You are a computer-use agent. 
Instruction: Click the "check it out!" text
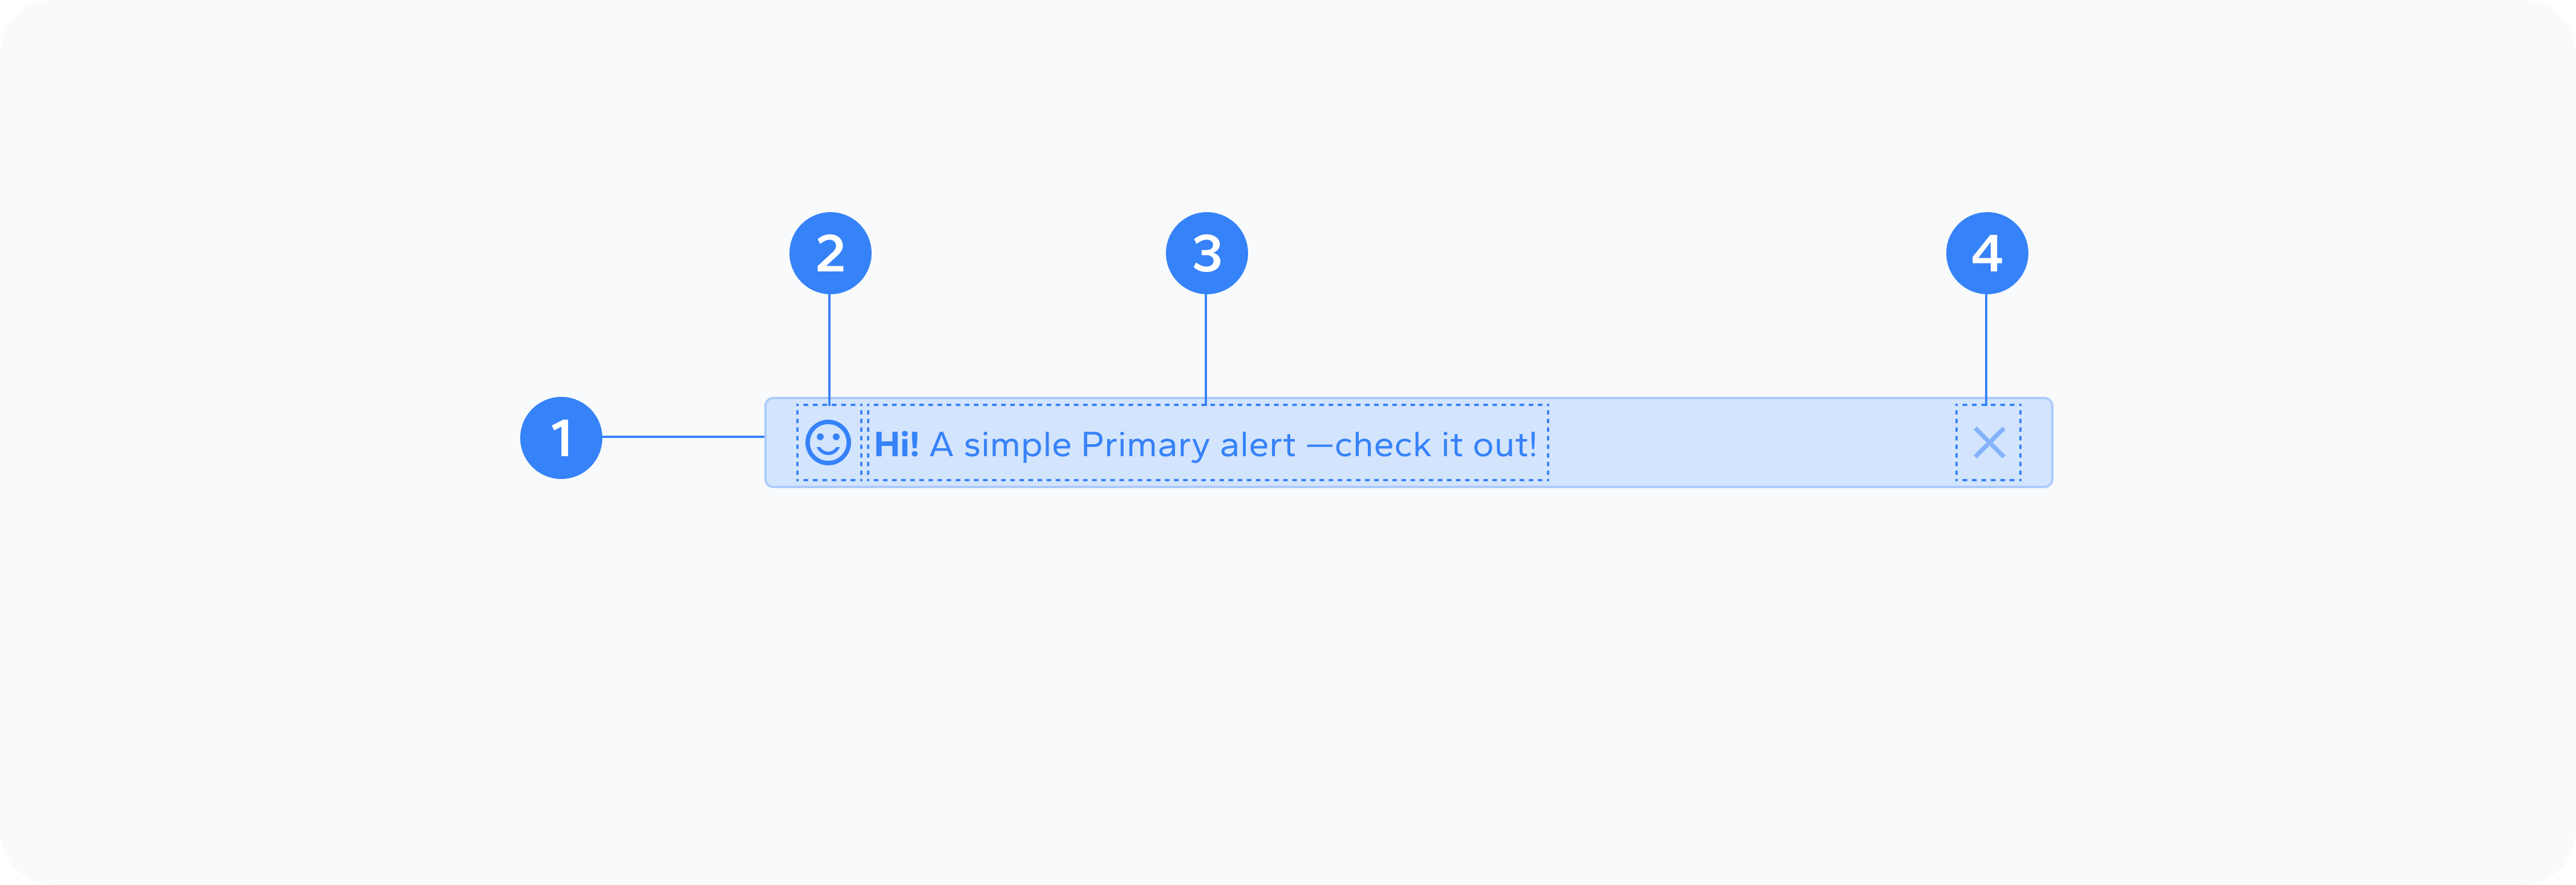1436,444
